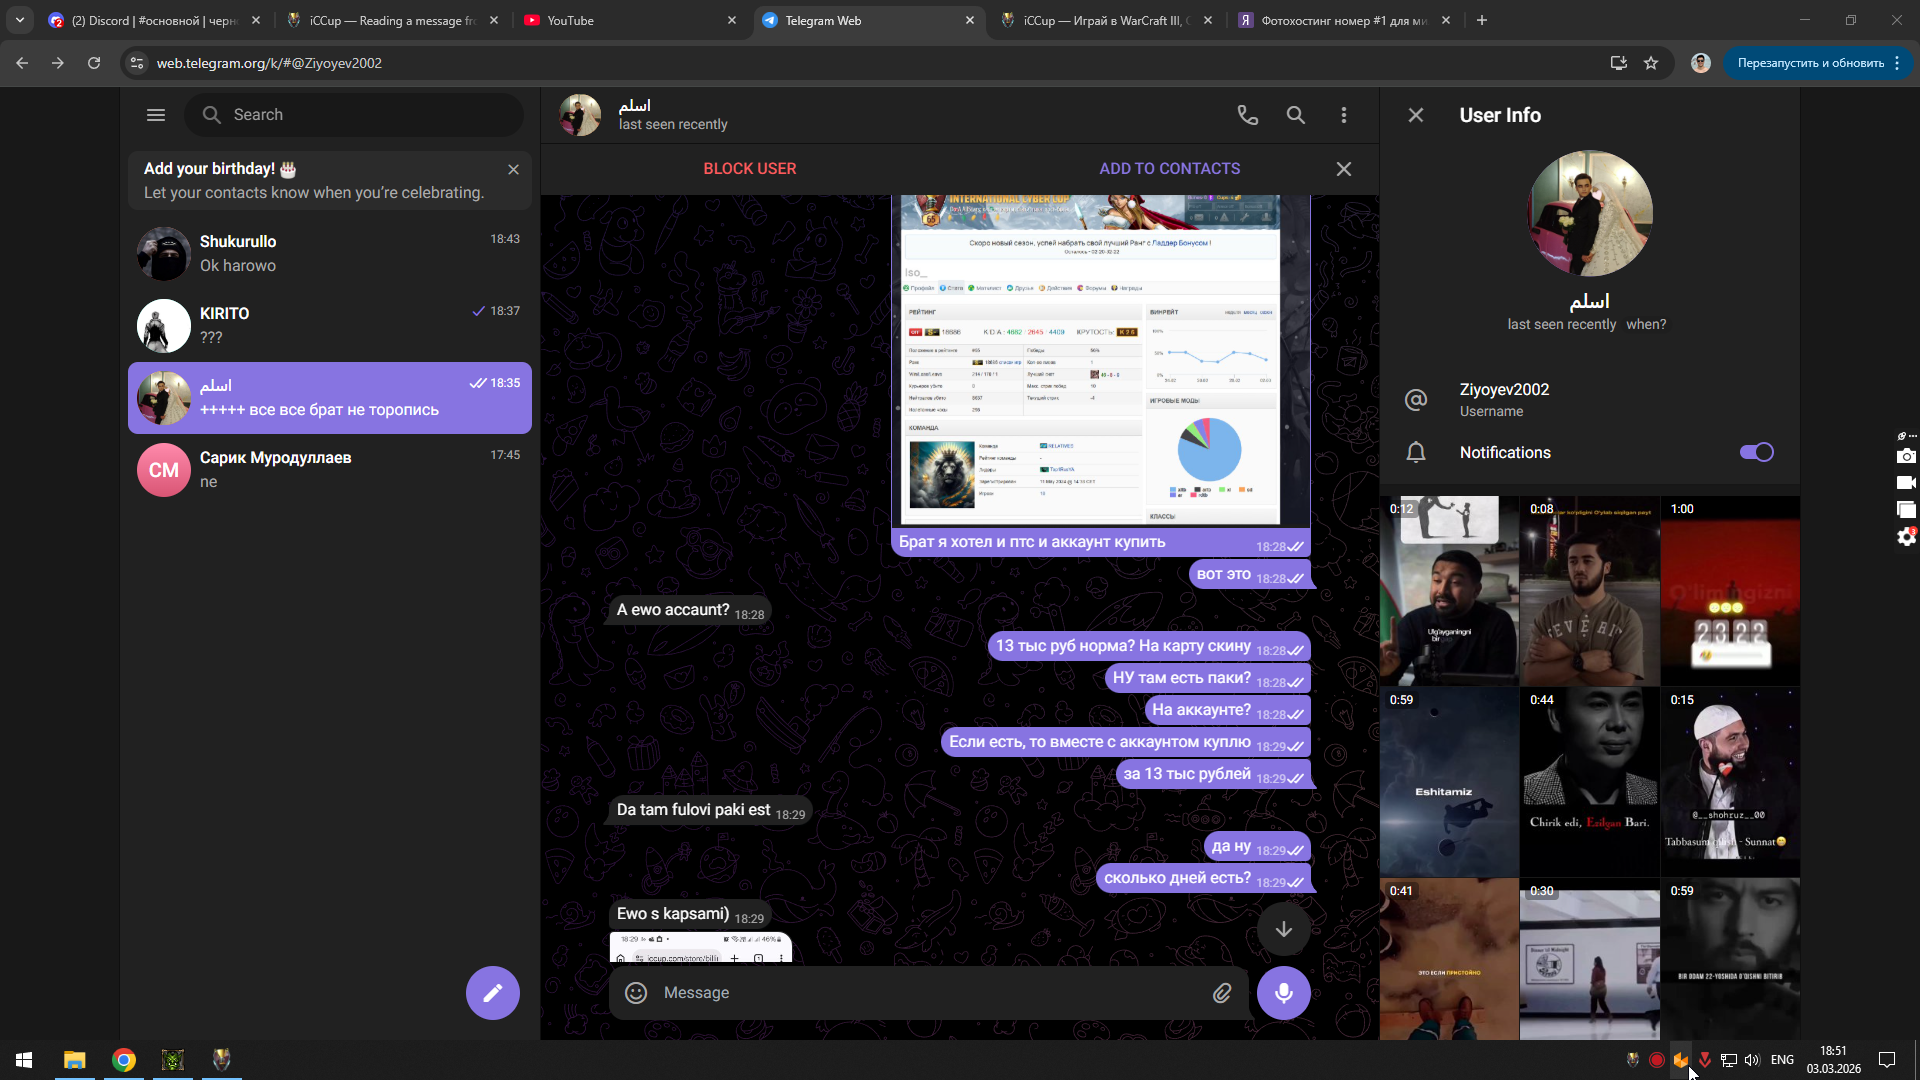Viewport: 1920px width, 1080px height.
Task: Open the tab search dropdown arrow in Chrome
Action: click(x=19, y=20)
